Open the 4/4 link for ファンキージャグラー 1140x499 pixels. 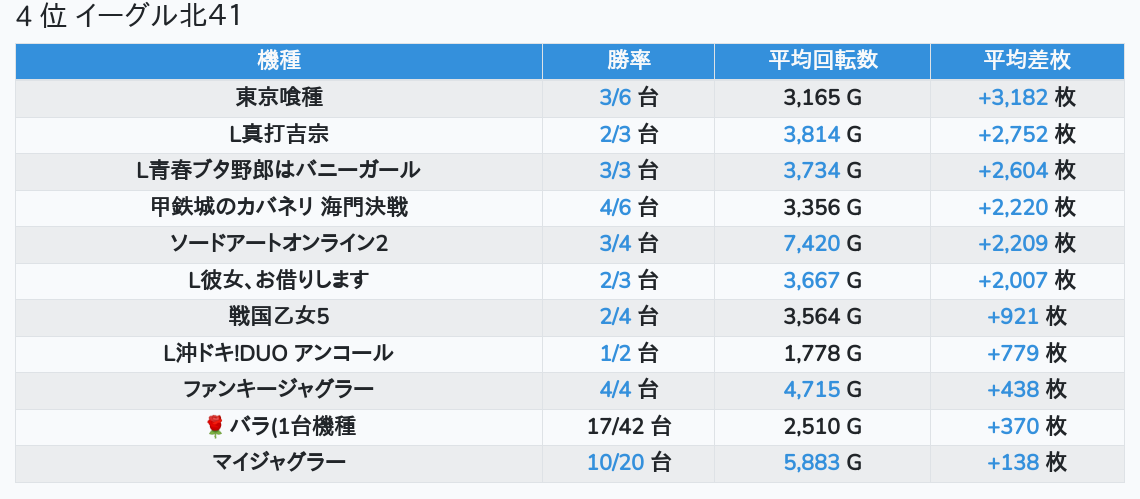(x=615, y=390)
